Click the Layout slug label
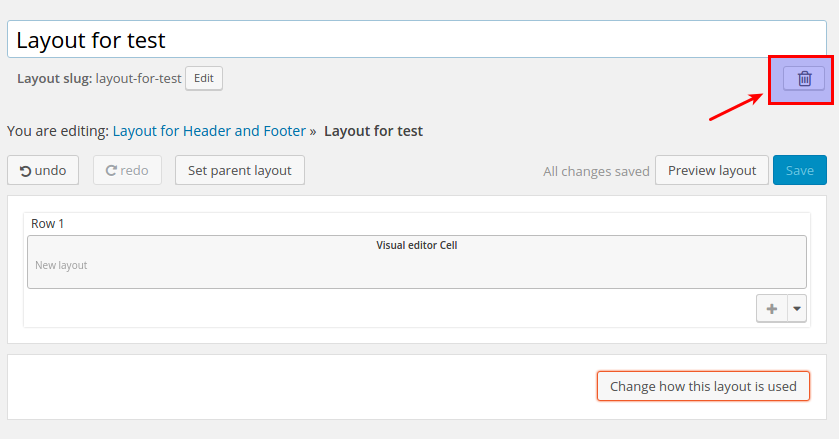The width and height of the screenshot is (839, 439). 55,79
